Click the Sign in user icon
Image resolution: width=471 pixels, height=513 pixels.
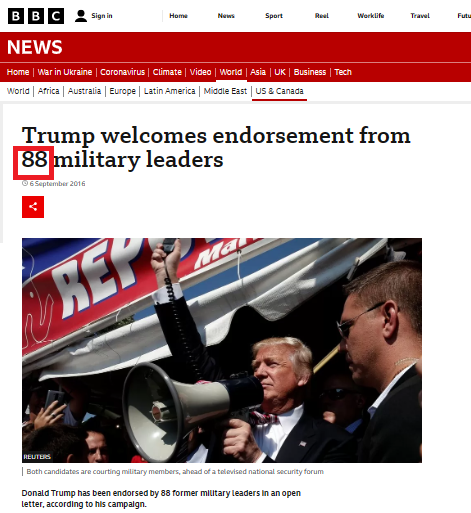coord(81,16)
